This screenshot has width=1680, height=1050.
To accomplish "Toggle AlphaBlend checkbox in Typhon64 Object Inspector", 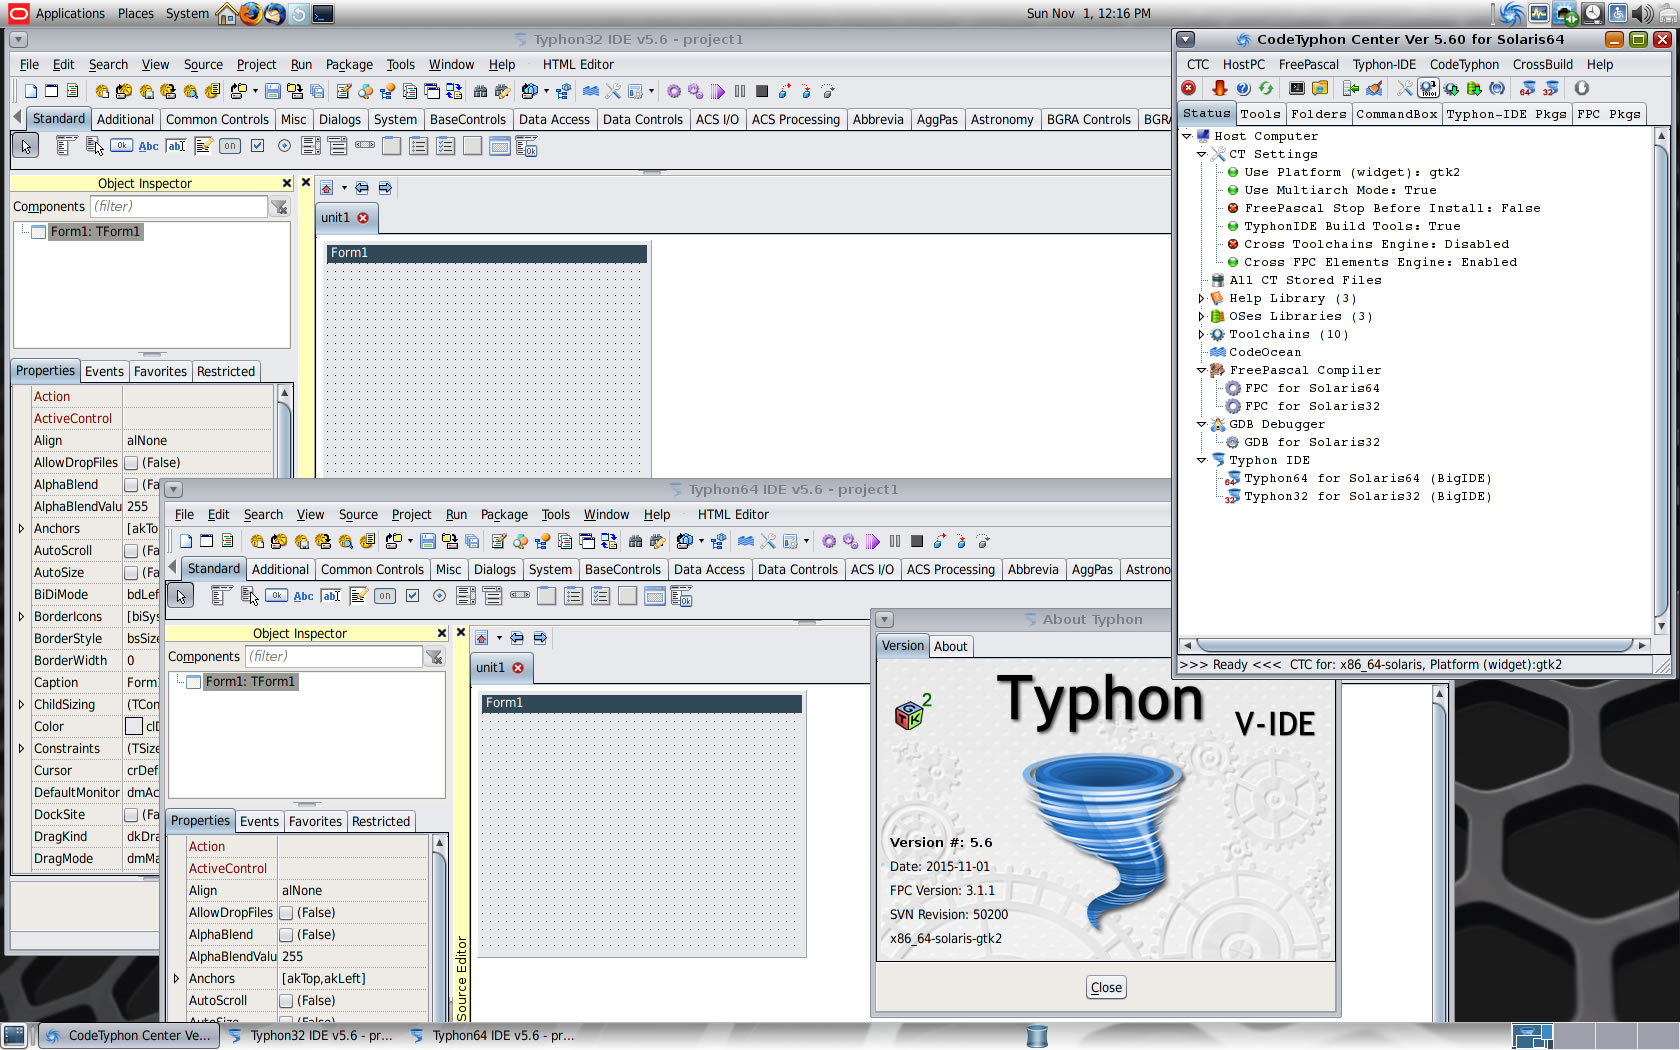I will [x=286, y=935].
